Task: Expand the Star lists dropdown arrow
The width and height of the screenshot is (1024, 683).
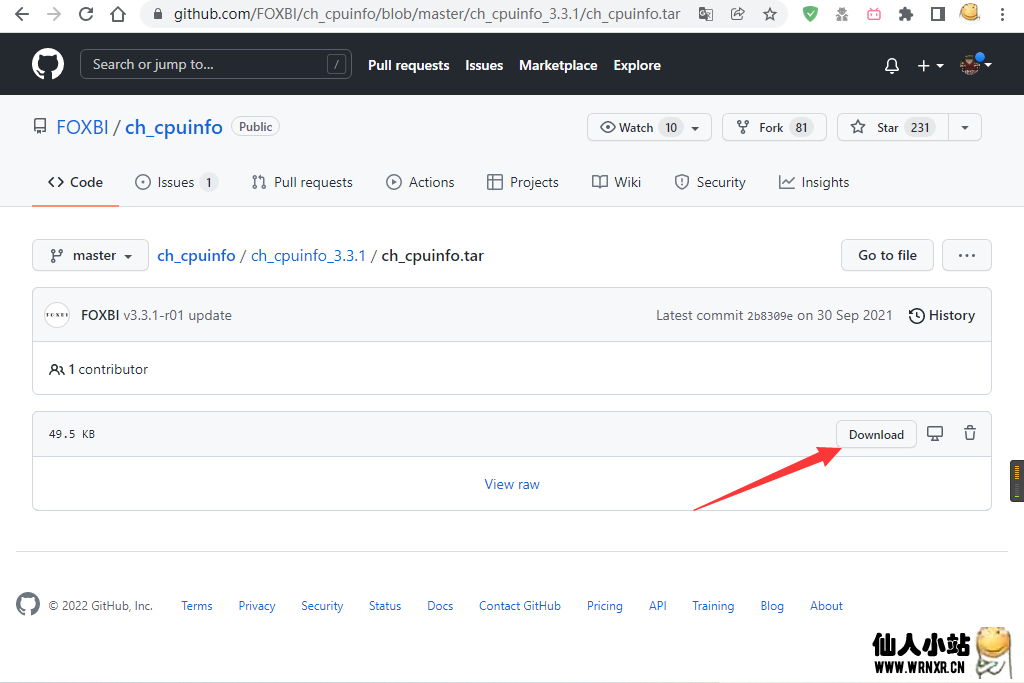Action: (x=965, y=127)
